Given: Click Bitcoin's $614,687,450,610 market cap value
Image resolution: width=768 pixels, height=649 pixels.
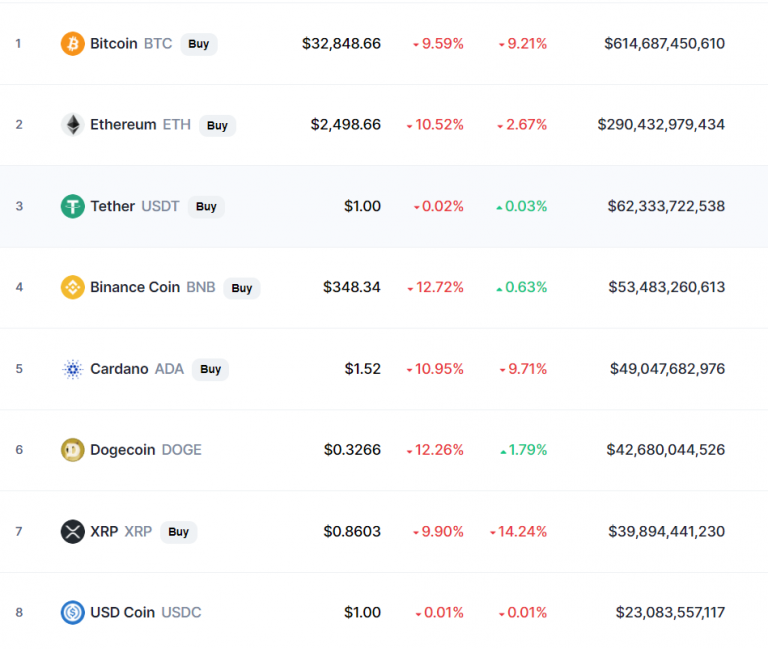Looking at the screenshot, I should pos(664,44).
